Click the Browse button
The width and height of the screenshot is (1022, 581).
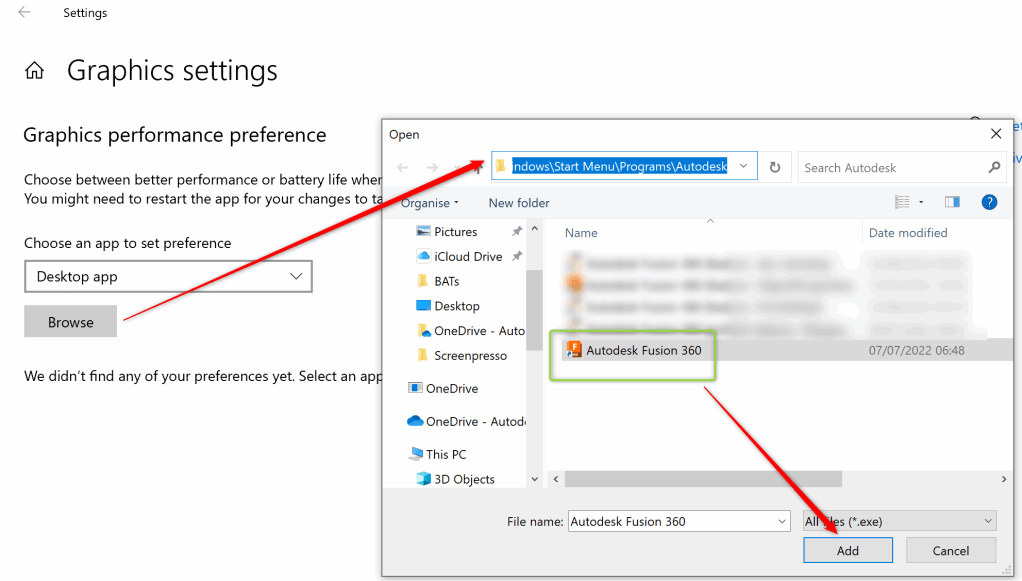click(70, 322)
